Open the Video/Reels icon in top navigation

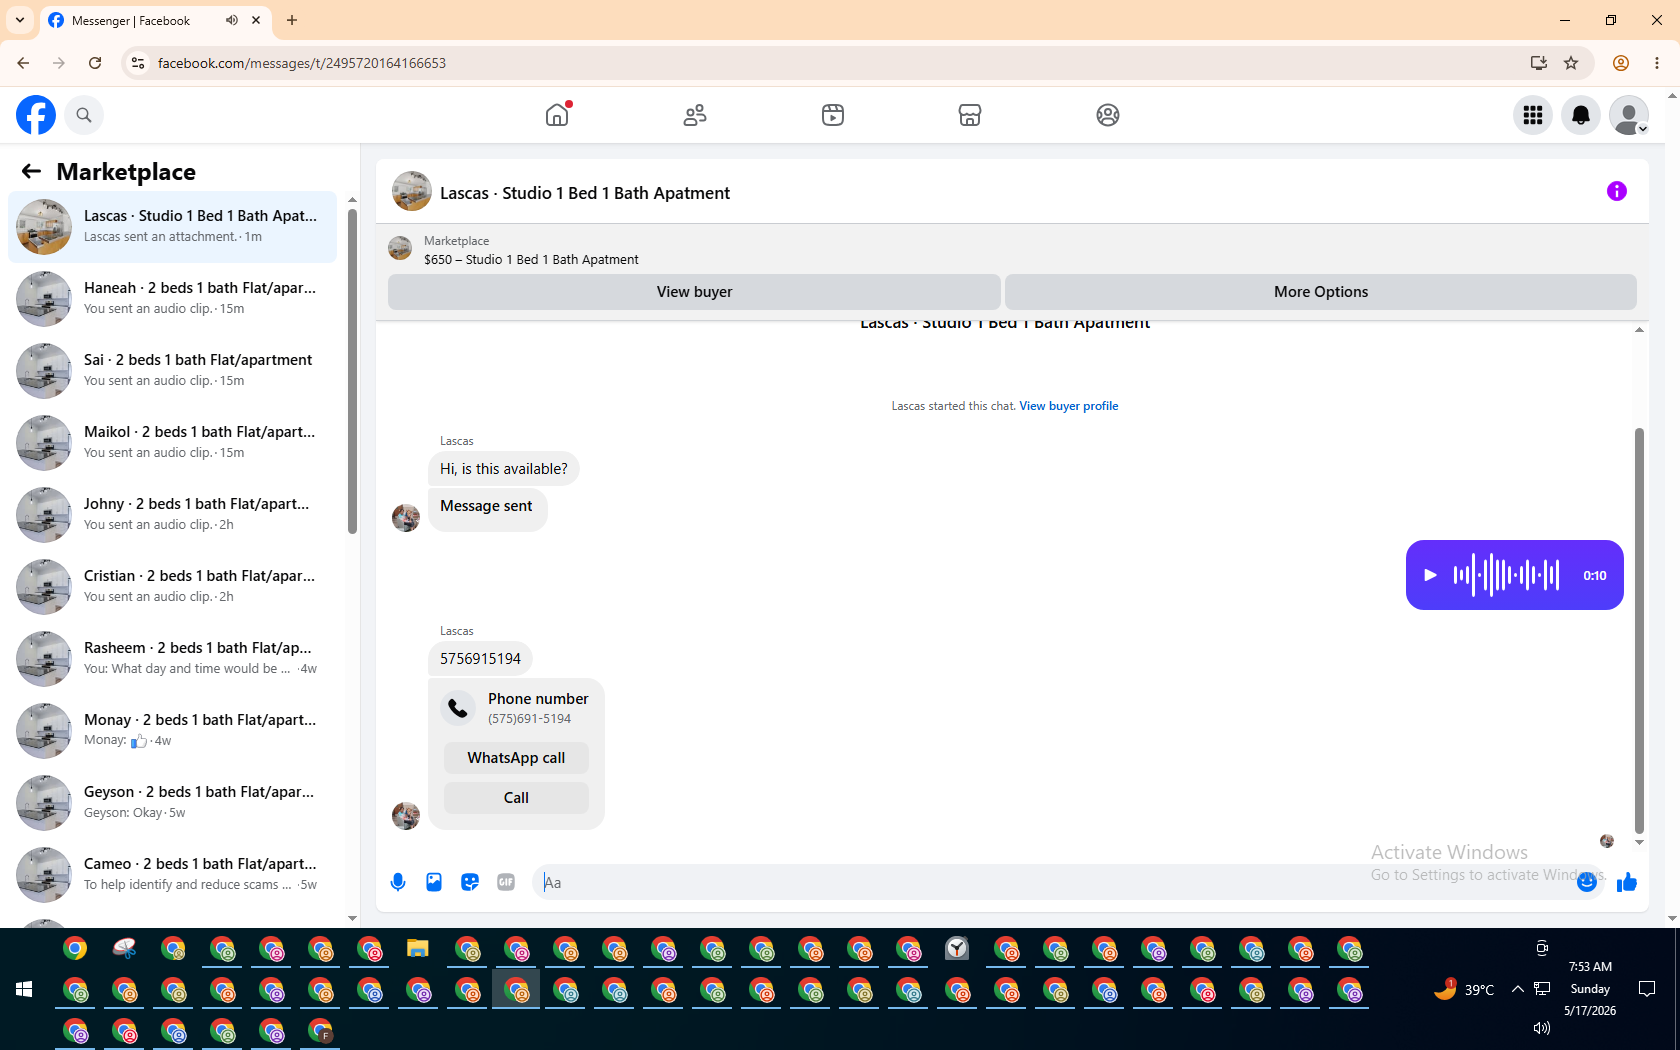click(x=833, y=115)
